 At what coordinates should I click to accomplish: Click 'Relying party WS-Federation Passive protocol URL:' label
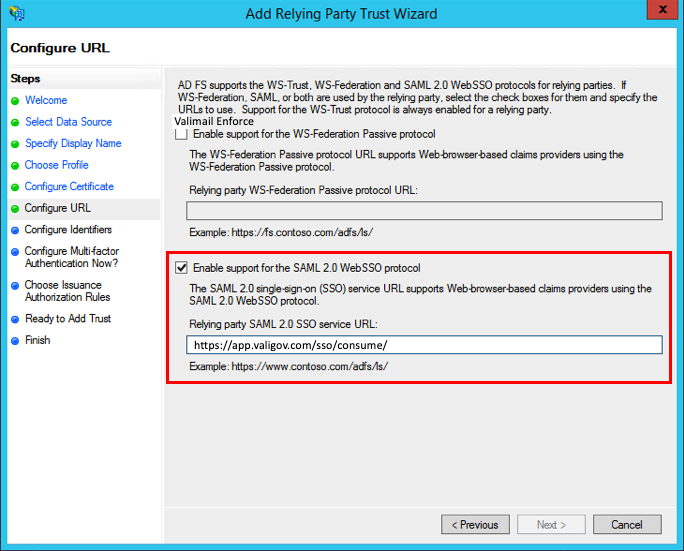[x=303, y=190]
